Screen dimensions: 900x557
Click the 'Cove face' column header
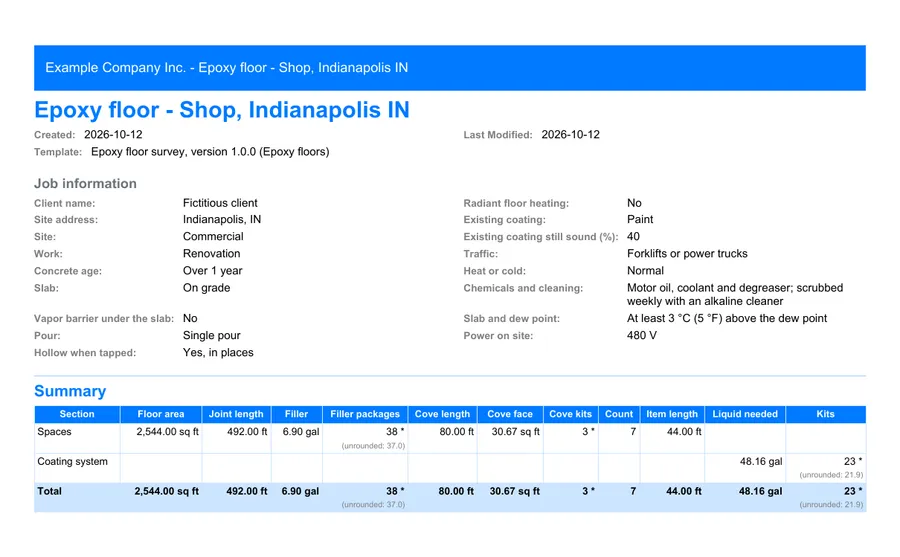(x=510, y=414)
